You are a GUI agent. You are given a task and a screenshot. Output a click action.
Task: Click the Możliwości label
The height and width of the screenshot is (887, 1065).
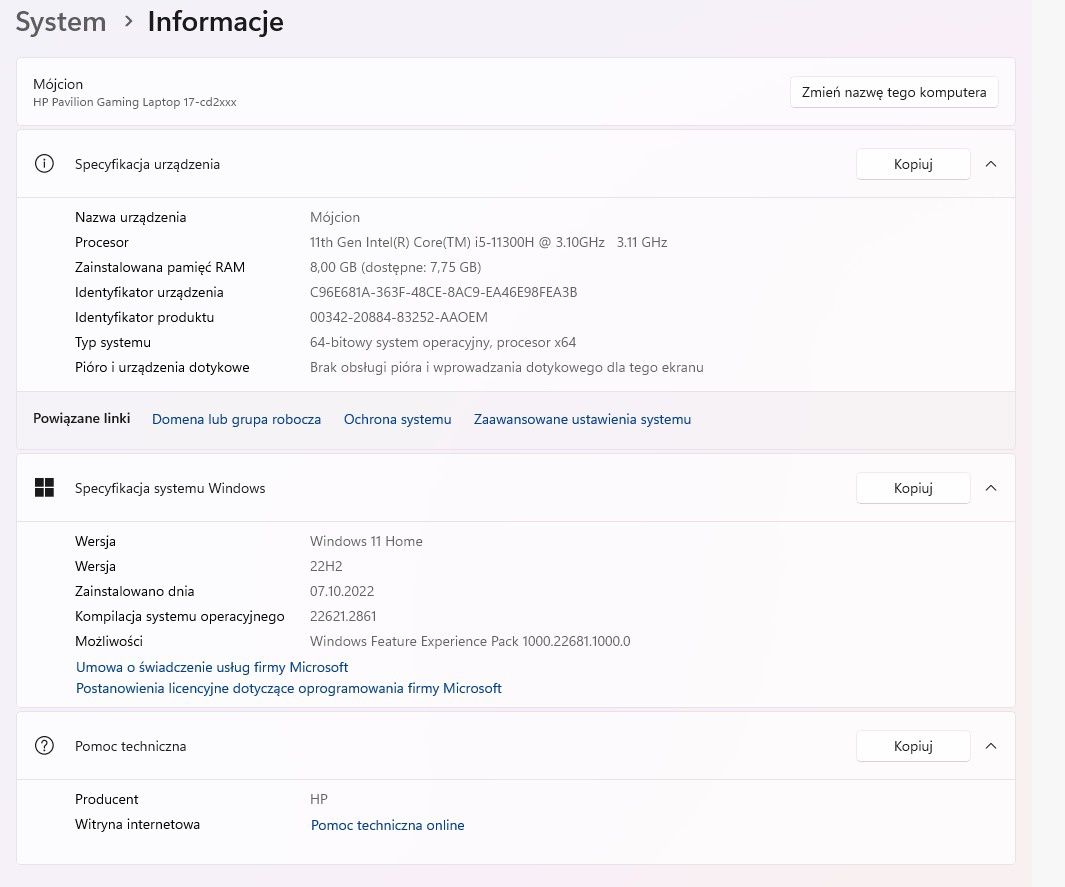109,641
